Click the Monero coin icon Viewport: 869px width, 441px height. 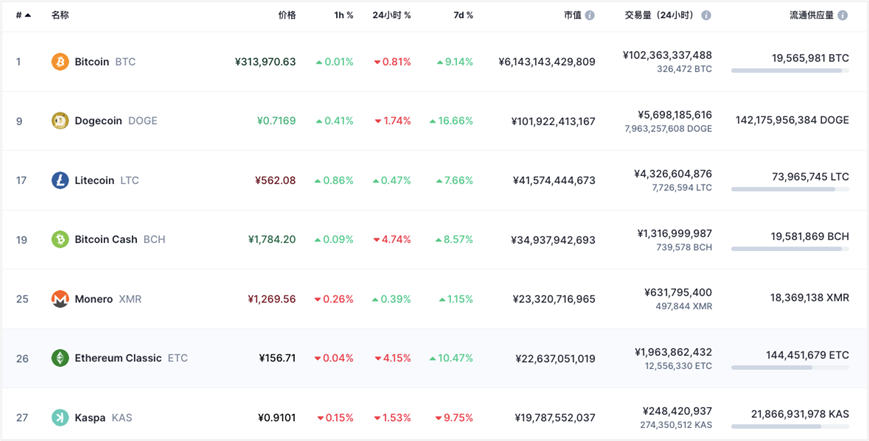click(60, 299)
